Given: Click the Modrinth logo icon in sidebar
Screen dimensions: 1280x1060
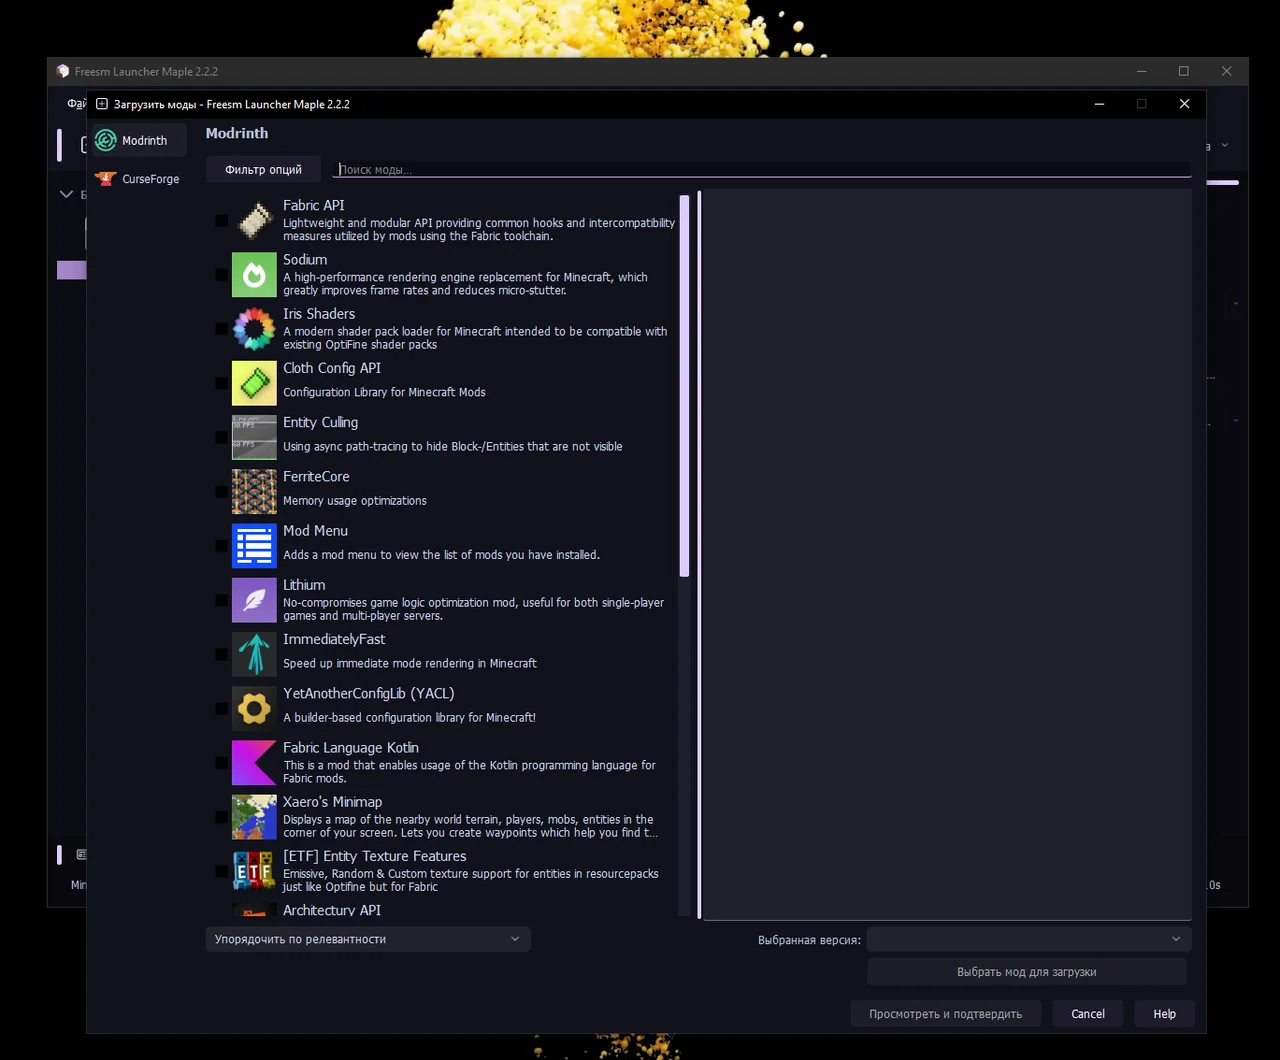Looking at the screenshot, I should (x=106, y=140).
